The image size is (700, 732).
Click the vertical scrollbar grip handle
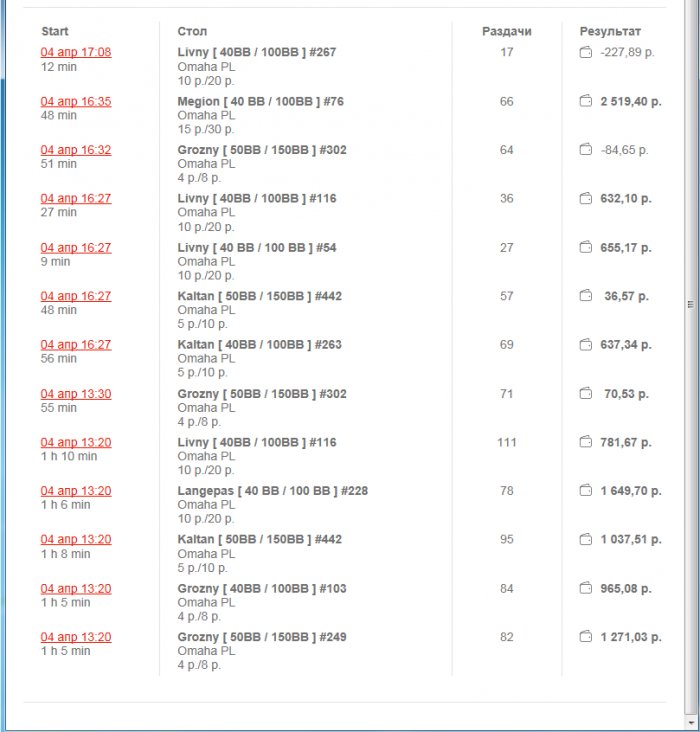click(690, 304)
